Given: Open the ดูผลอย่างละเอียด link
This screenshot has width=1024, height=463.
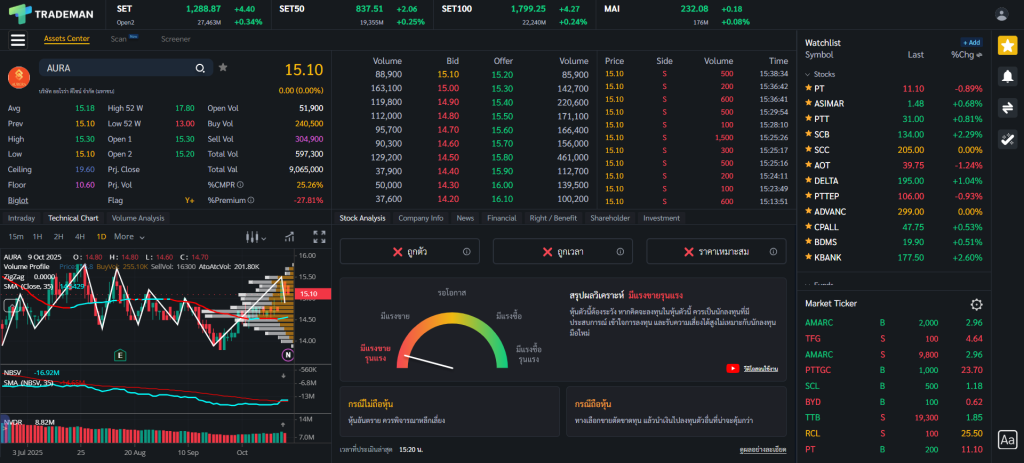Looking at the screenshot, I should 763,450.
